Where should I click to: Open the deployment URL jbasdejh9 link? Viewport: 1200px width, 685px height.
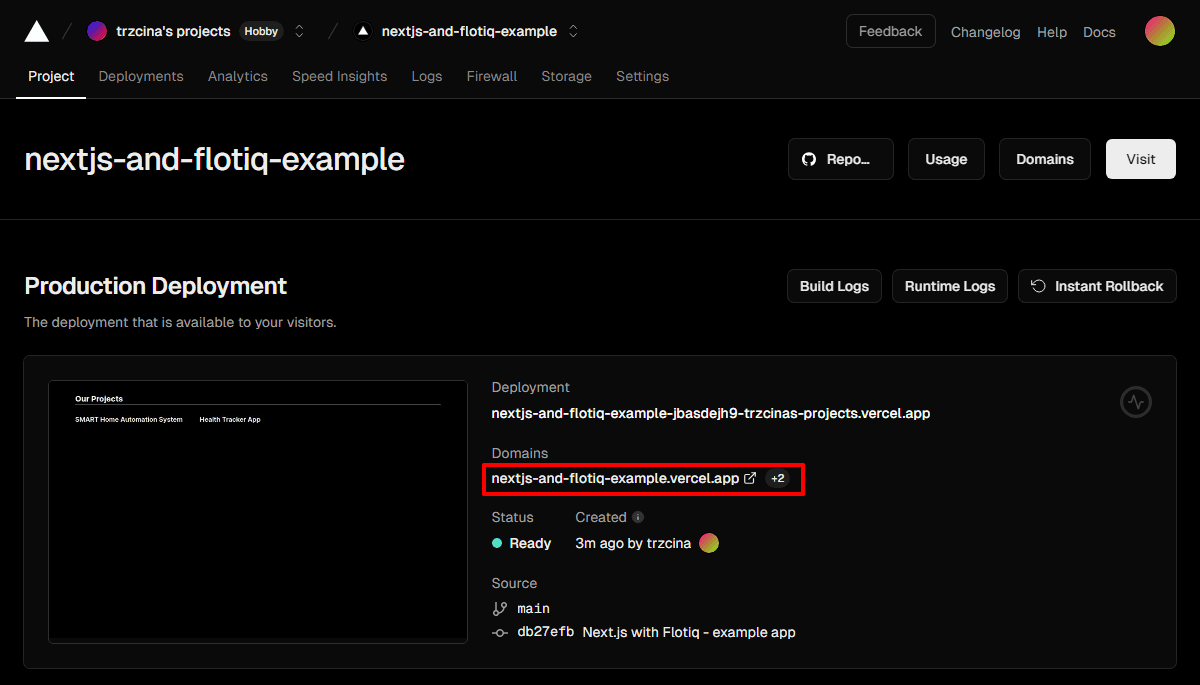click(711, 413)
